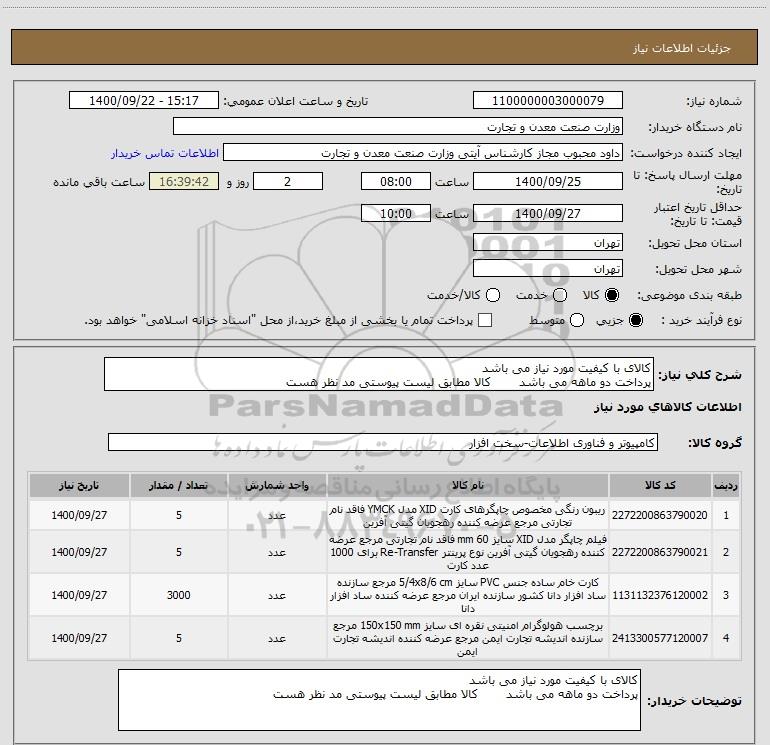Choose the جزیی purchase type option
This screenshot has height=745, width=770.
(x=635, y=320)
